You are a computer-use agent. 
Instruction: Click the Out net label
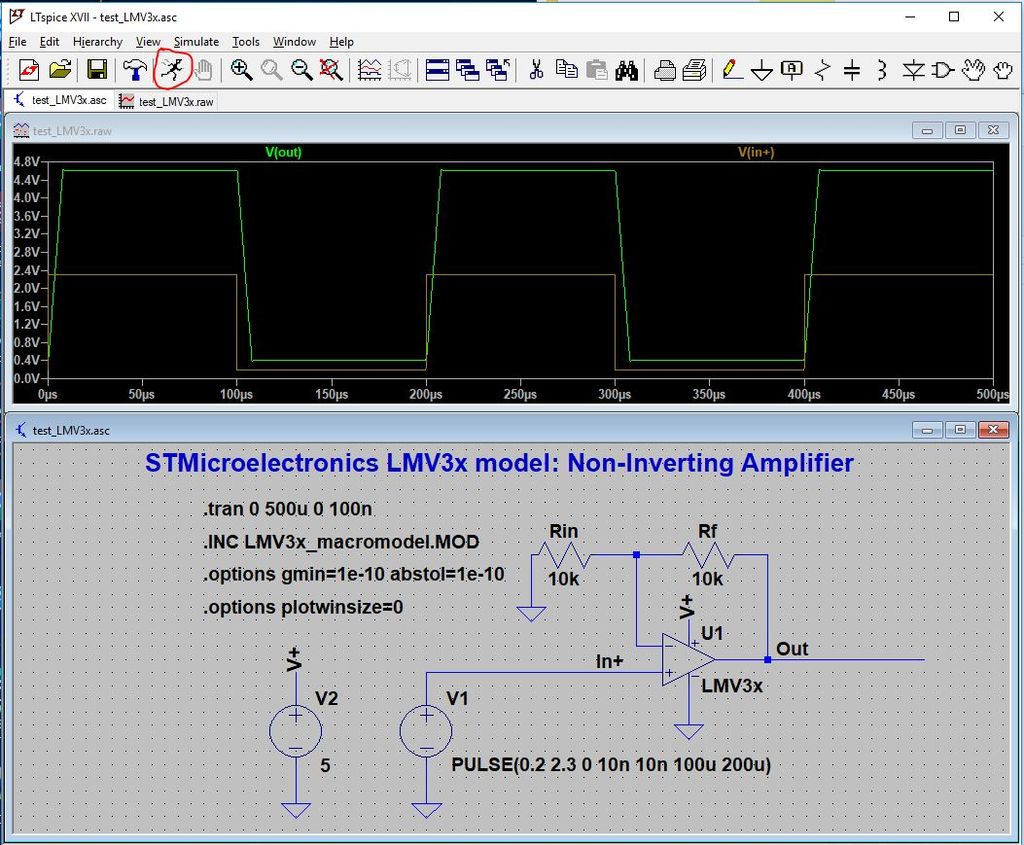pos(792,648)
